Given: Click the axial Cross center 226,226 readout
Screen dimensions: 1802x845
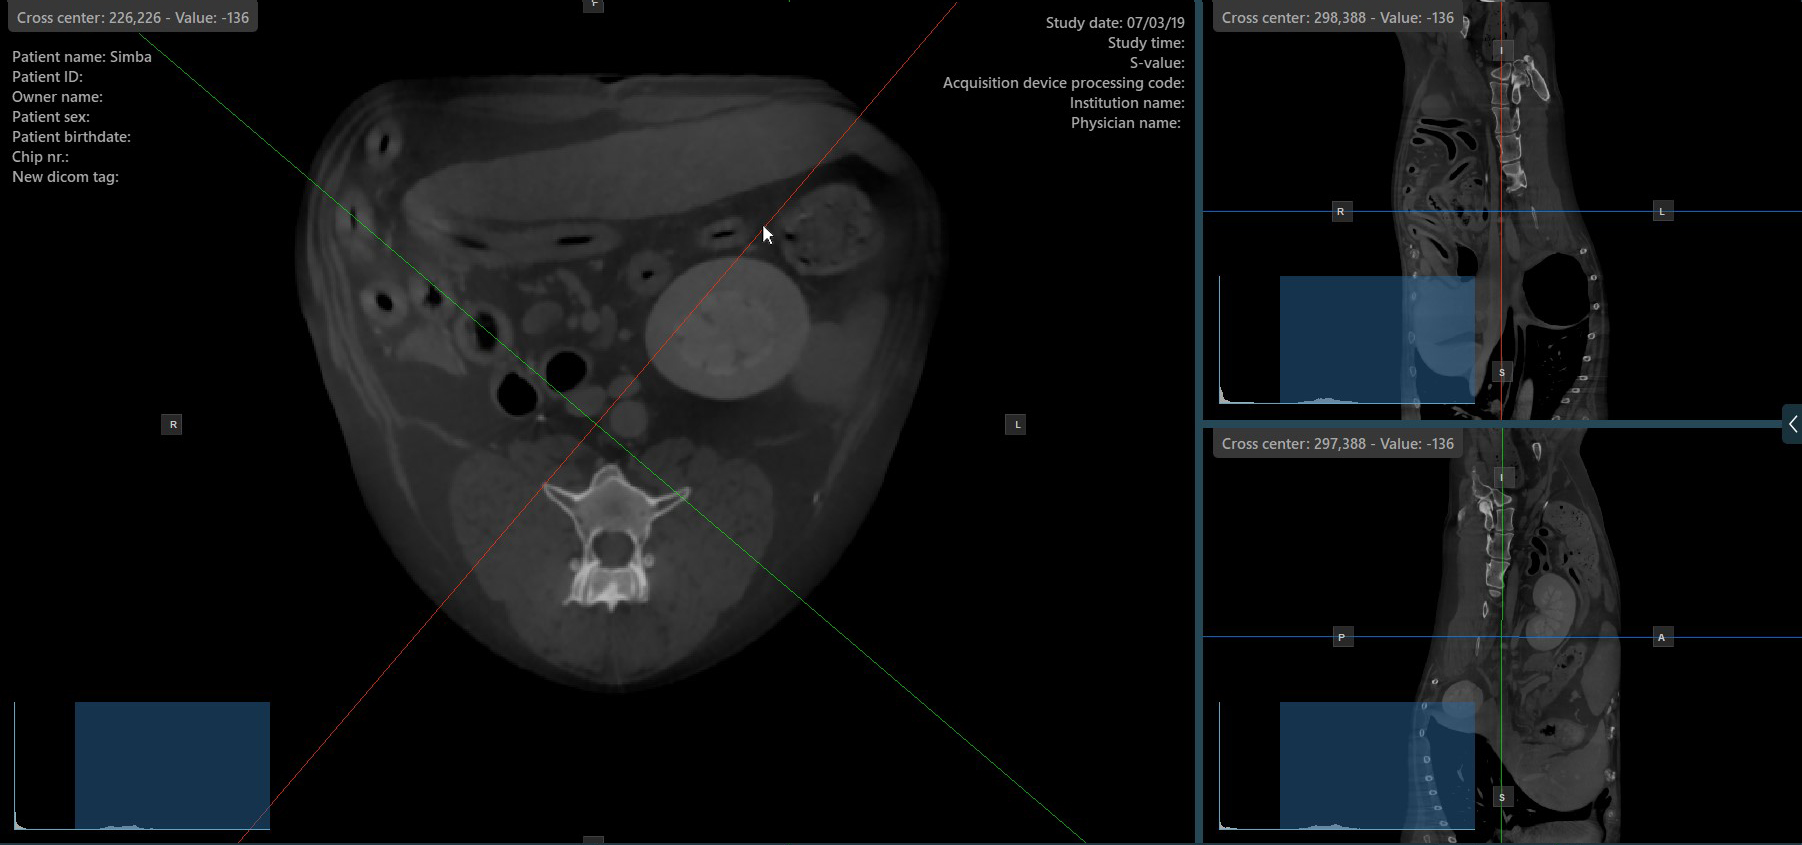Looking at the screenshot, I should (x=132, y=18).
